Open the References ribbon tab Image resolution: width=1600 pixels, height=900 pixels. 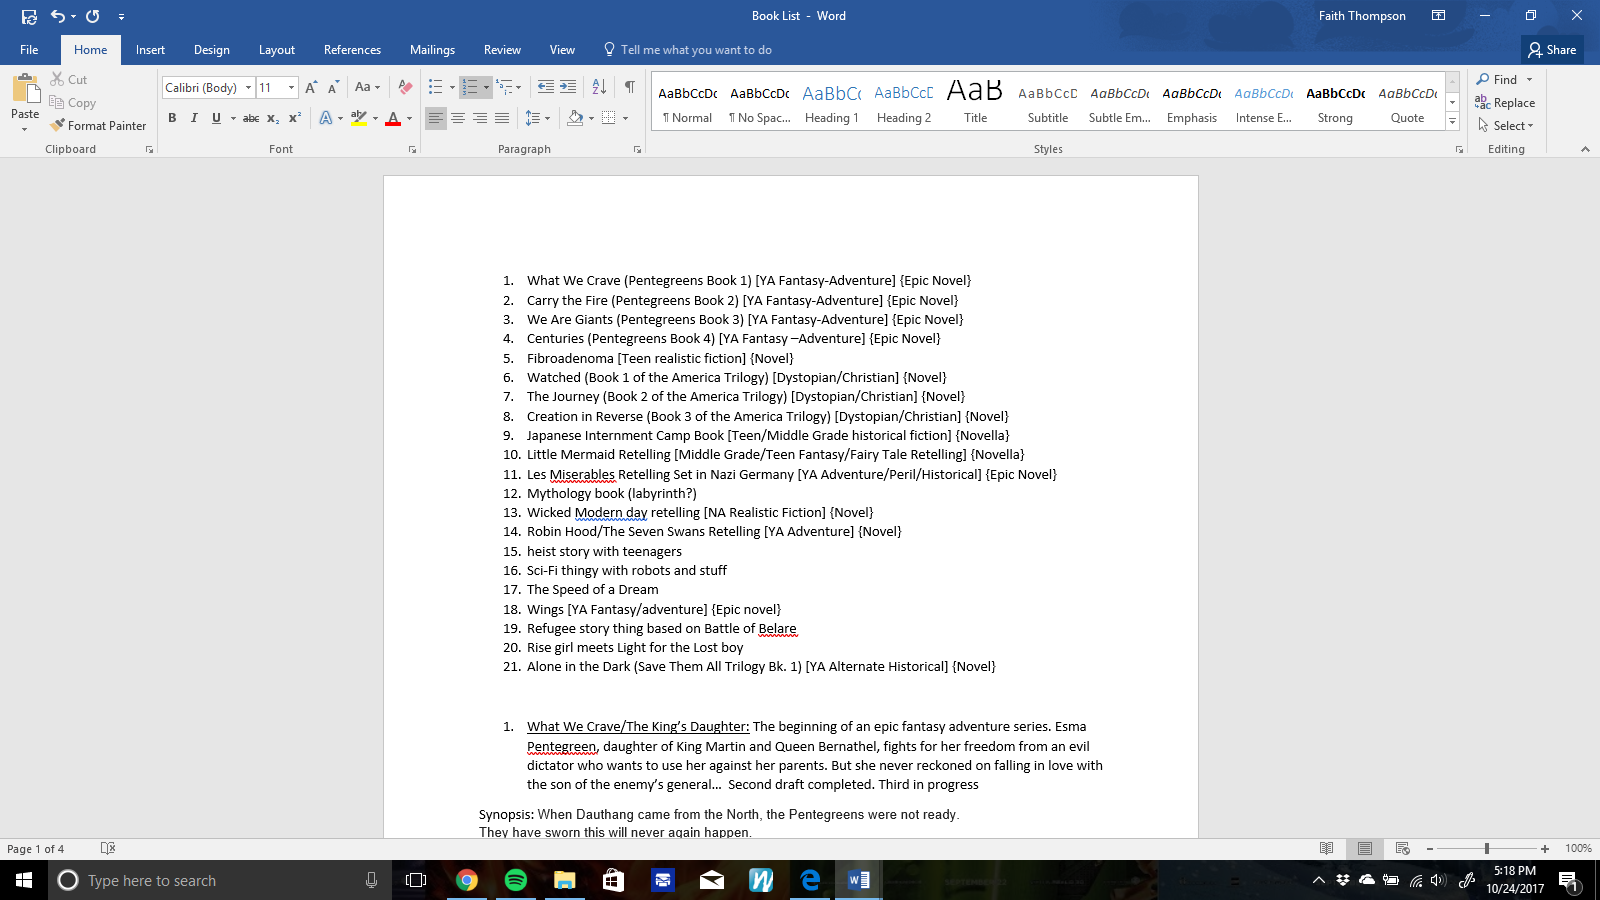pos(352,49)
